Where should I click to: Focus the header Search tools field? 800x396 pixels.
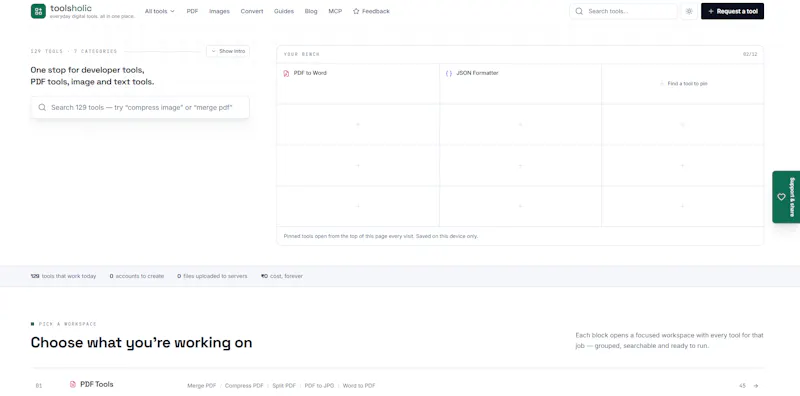623,11
